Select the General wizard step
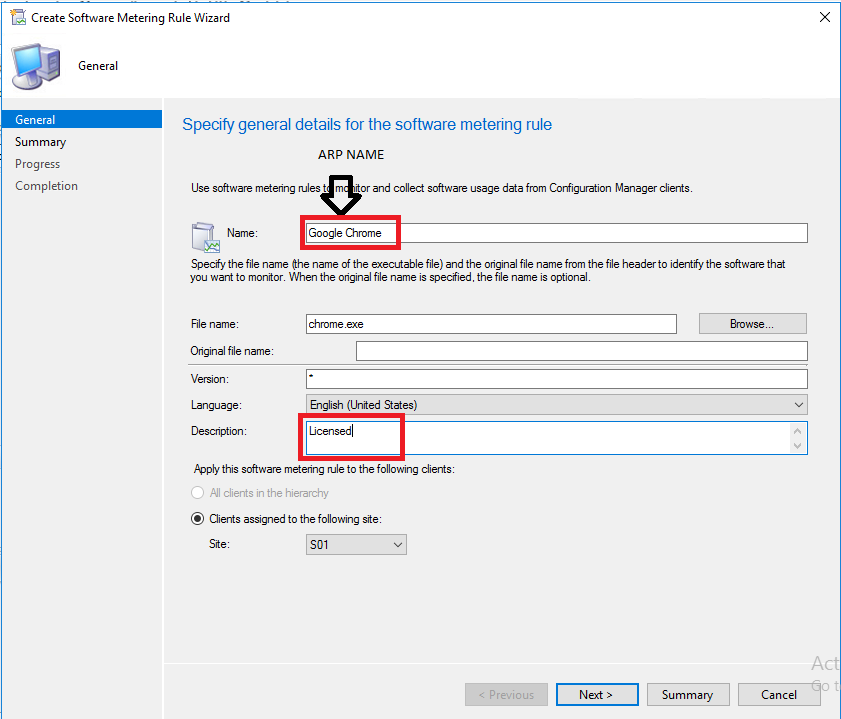 [x=82, y=119]
